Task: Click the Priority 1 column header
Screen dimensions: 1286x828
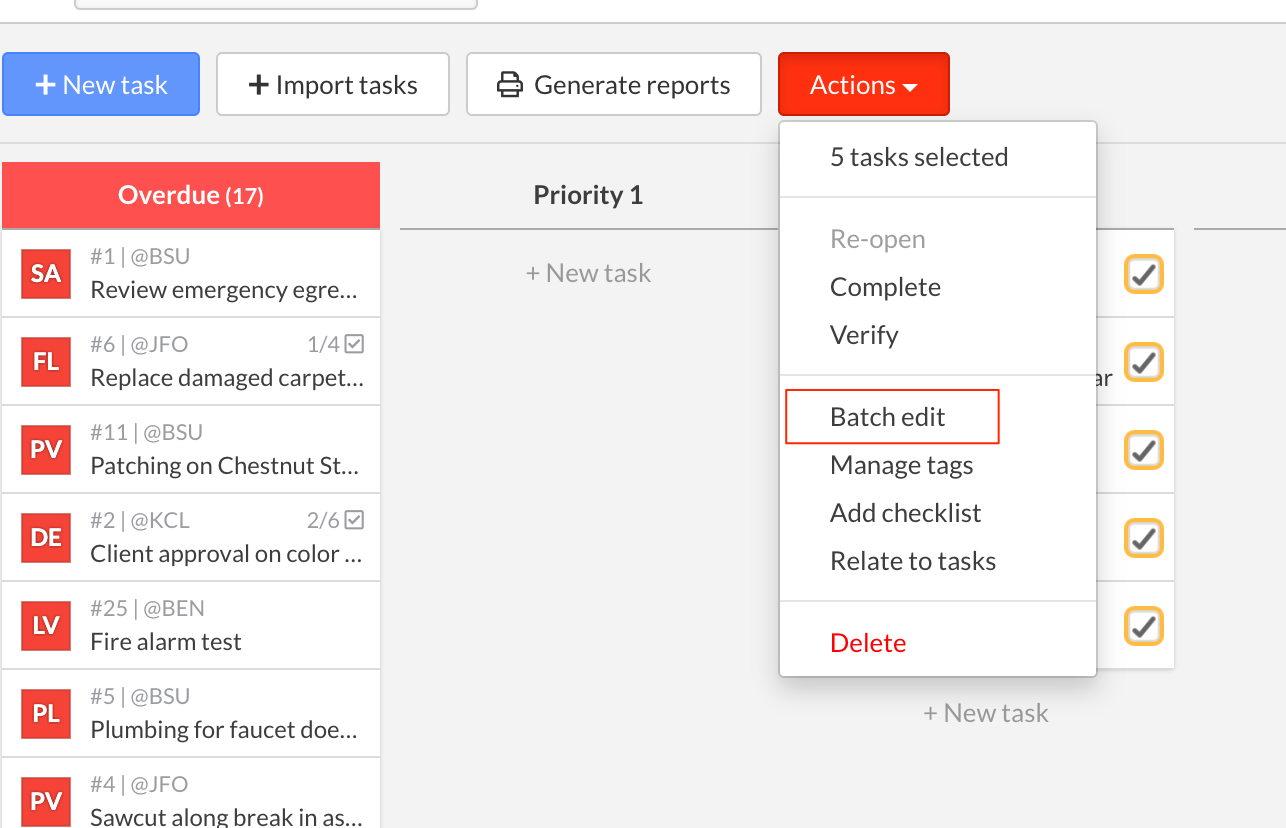Action: click(588, 195)
